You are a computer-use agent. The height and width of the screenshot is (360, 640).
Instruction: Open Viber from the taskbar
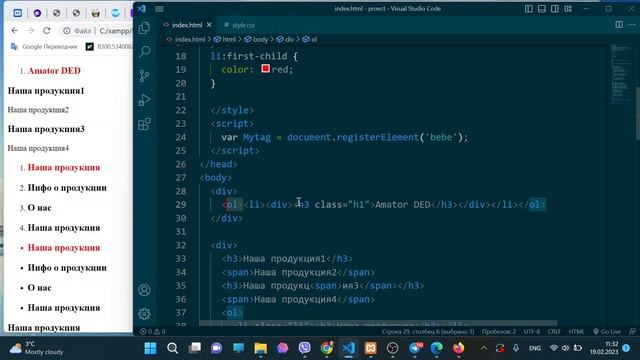(304, 348)
